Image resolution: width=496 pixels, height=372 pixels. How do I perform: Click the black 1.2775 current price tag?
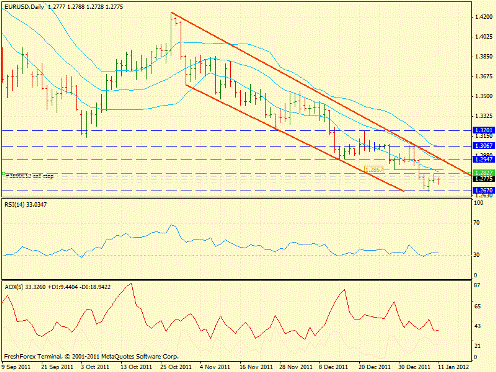pyautogui.click(x=484, y=179)
